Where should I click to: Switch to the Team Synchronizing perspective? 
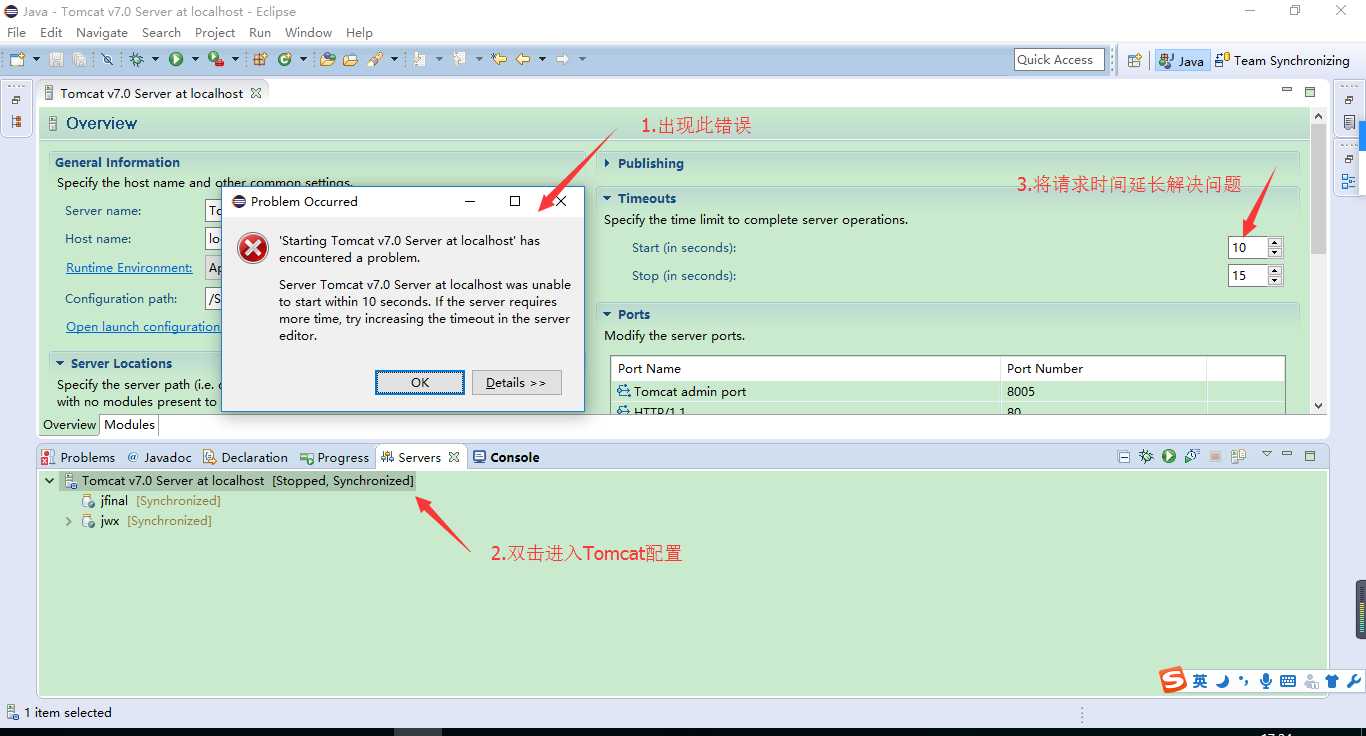pos(1283,61)
